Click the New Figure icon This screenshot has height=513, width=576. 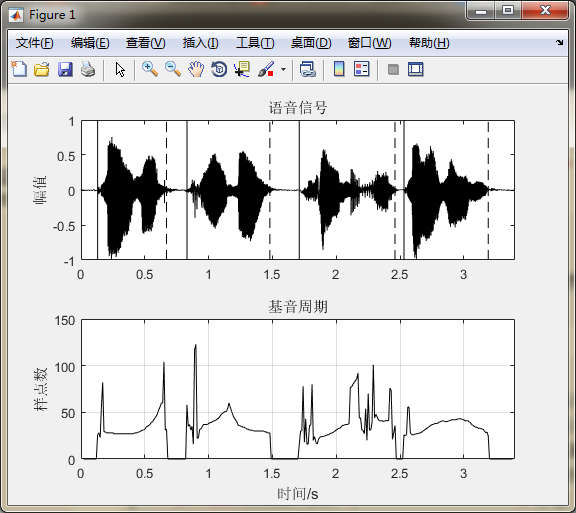click(19, 69)
